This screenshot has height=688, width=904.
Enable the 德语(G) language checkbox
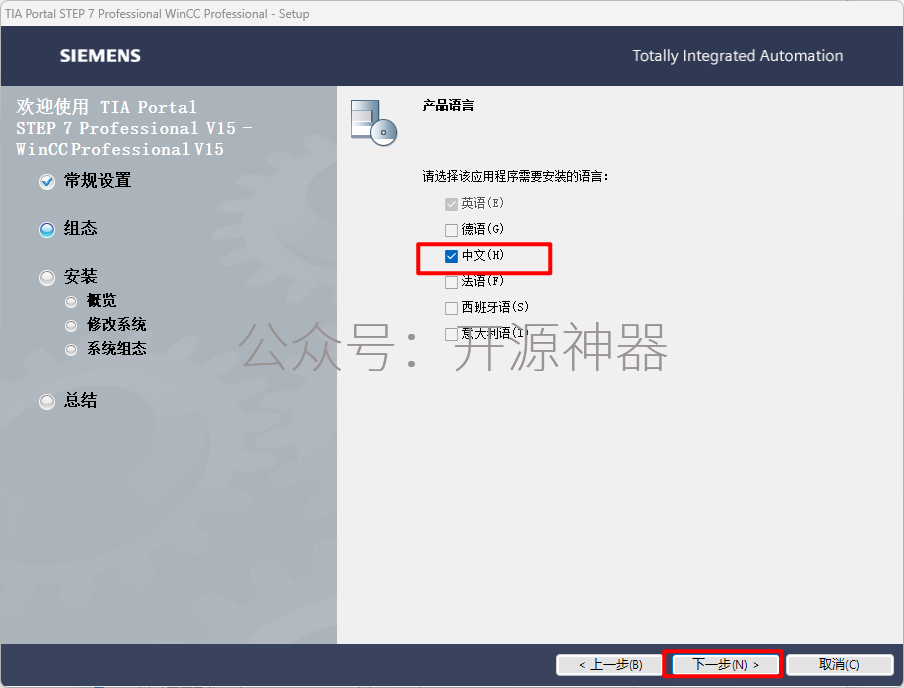451,230
